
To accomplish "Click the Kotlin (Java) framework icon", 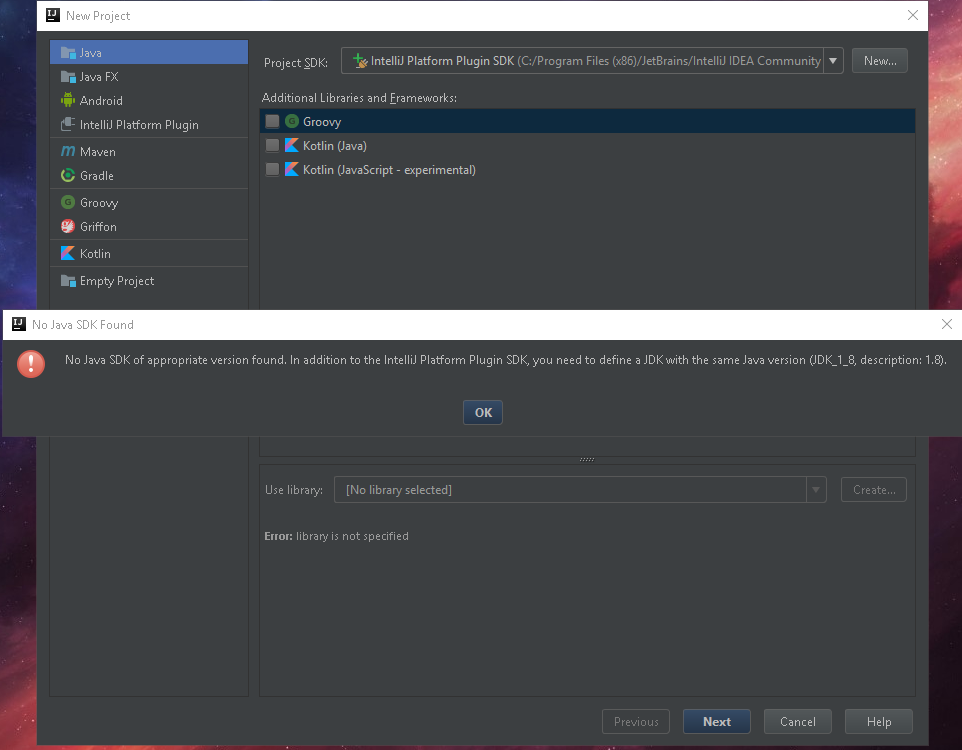I will click(x=292, y=145).
